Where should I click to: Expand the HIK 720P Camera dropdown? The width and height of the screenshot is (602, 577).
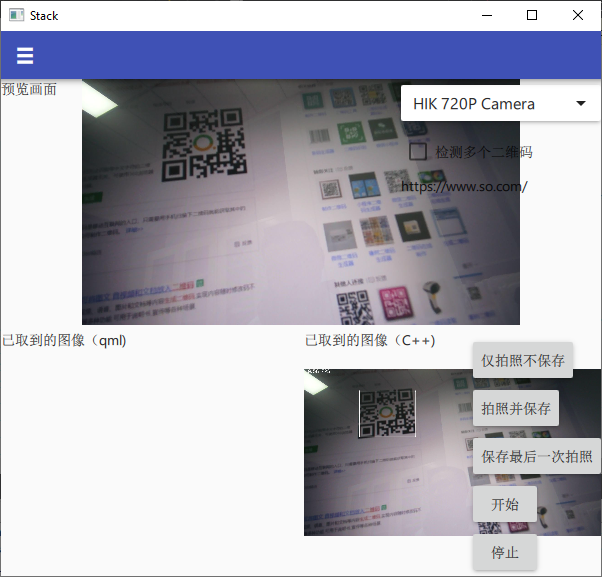(500, 104)
